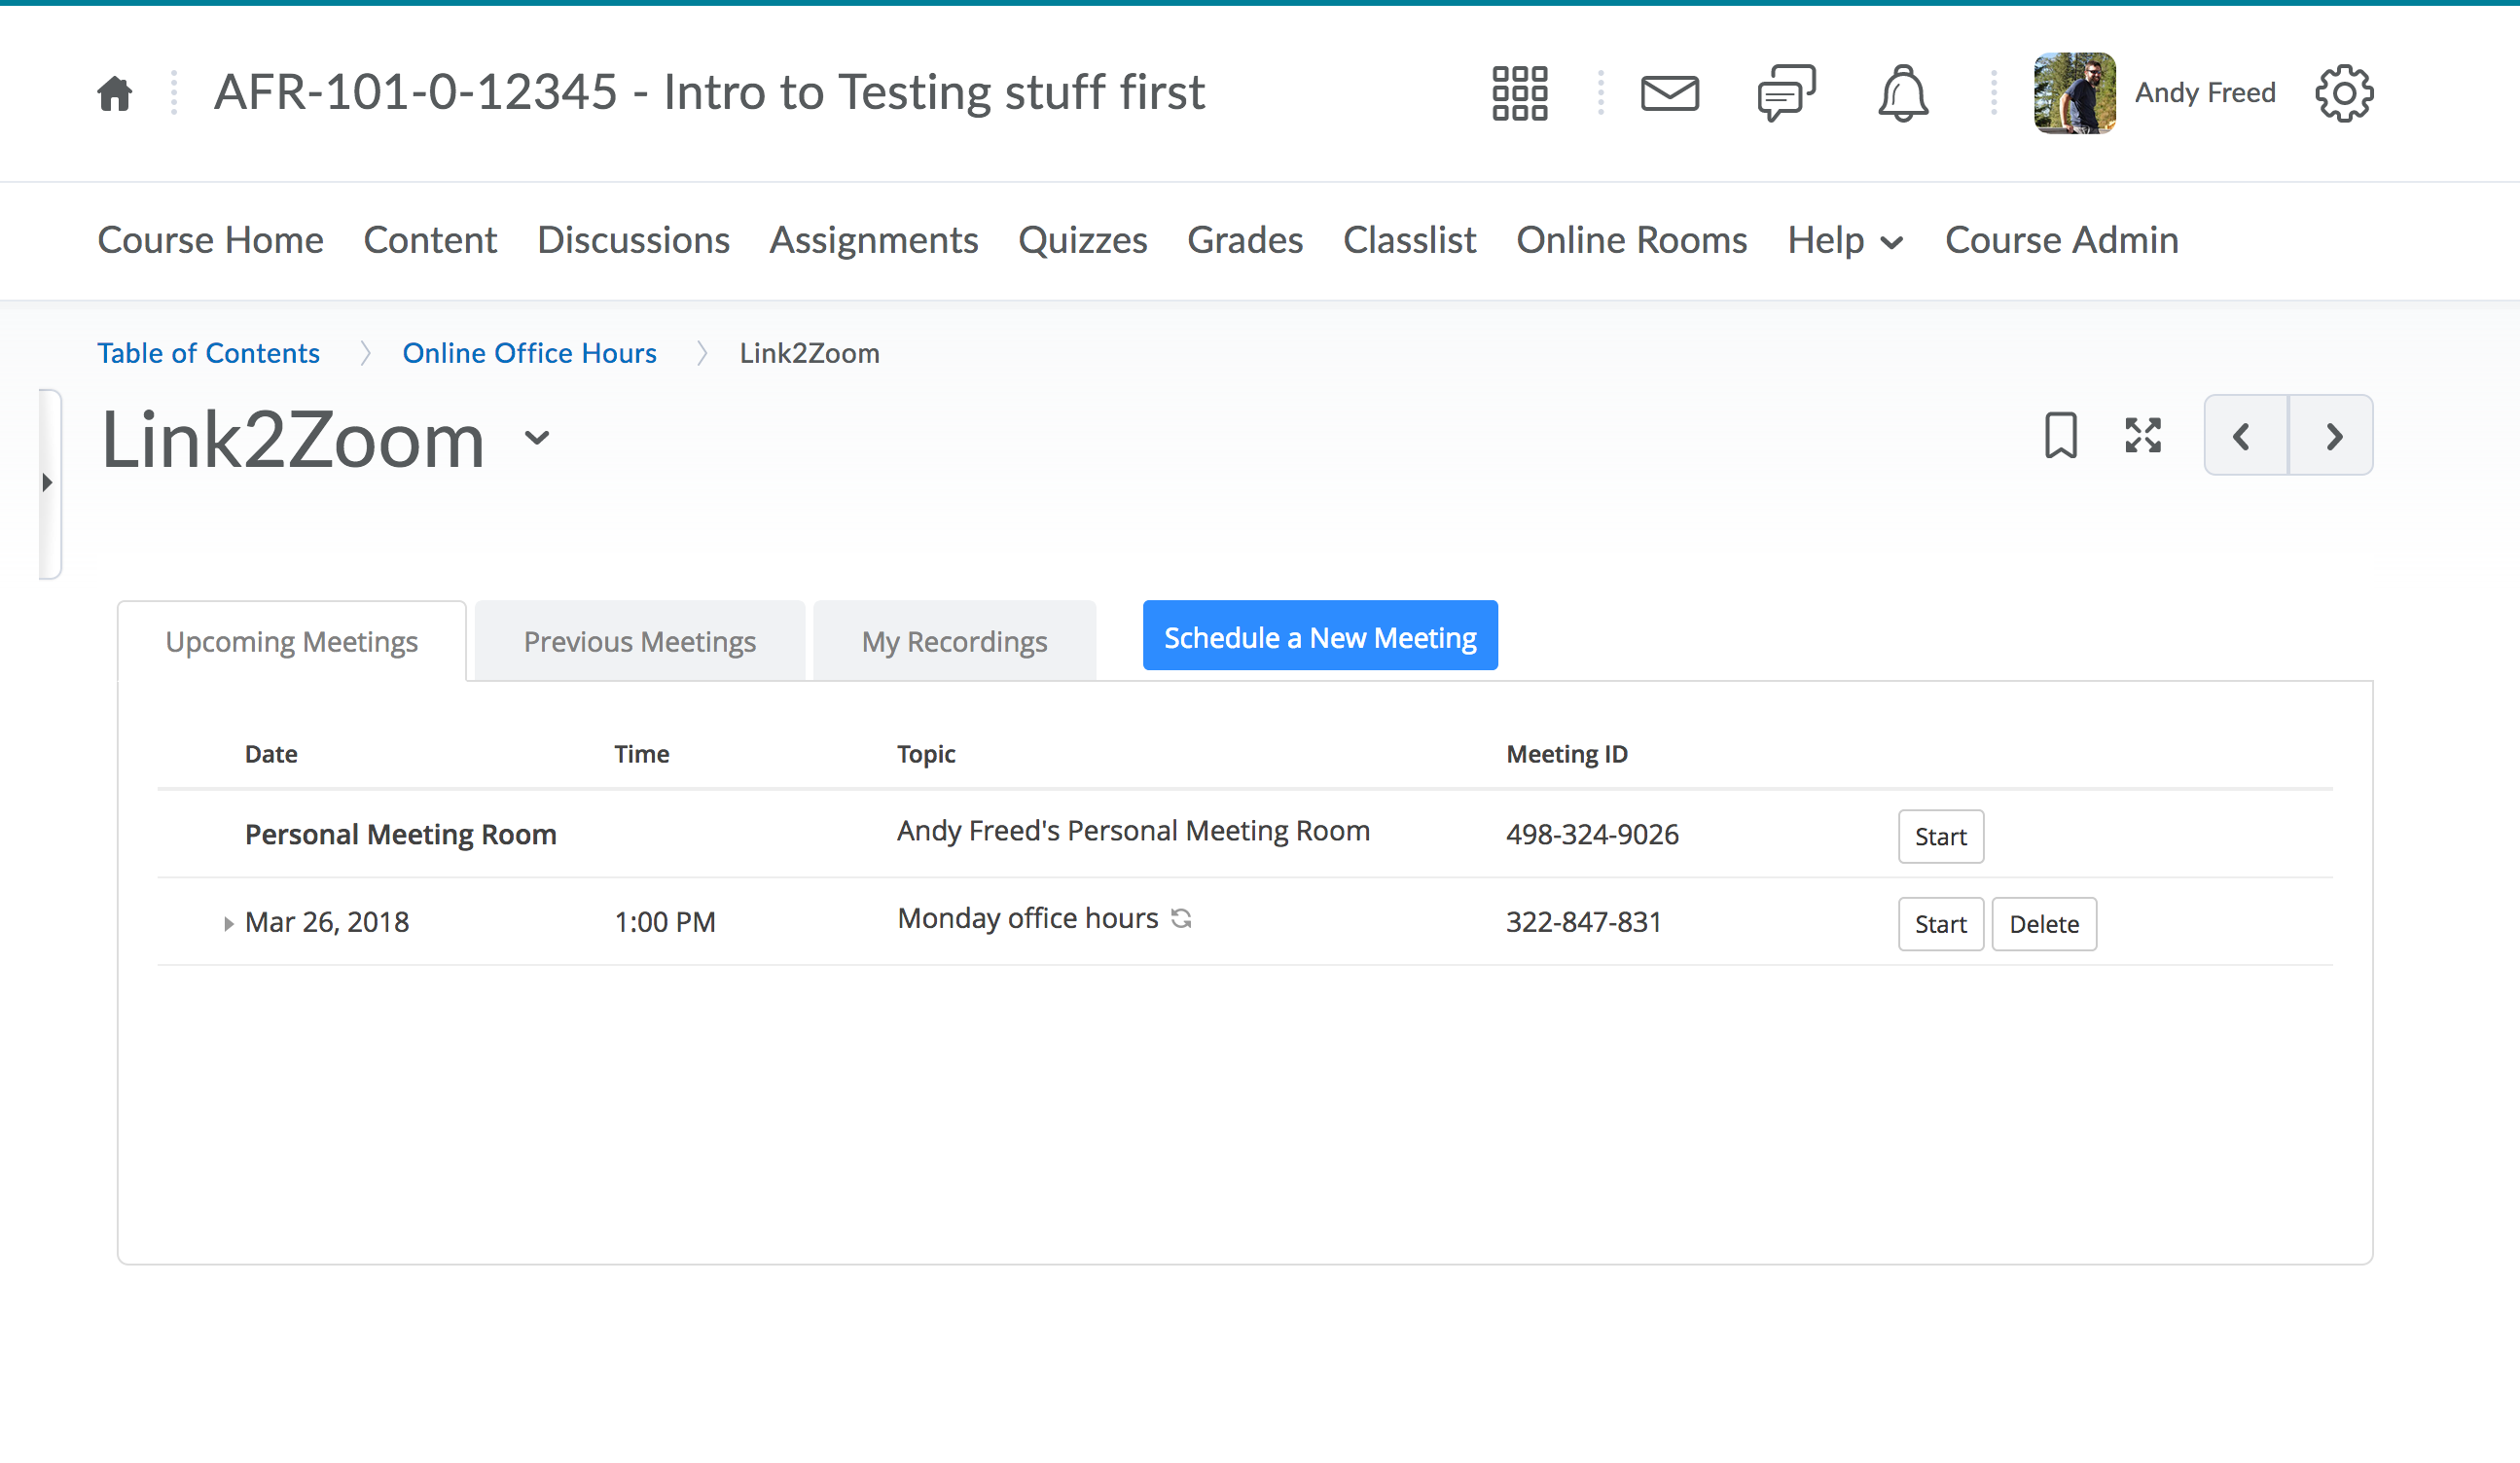Open the Online Office Hours breadcrumb link
The width and height of the screenshot is (2520, 1463).
[x=529, y=353]
